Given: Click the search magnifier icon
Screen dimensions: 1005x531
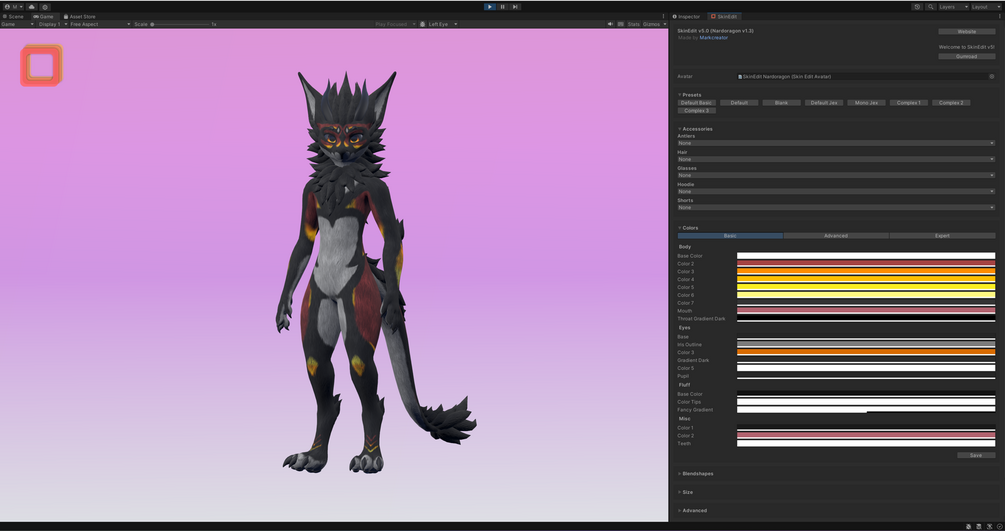Looking at the screenshot, I should (931, 7).
